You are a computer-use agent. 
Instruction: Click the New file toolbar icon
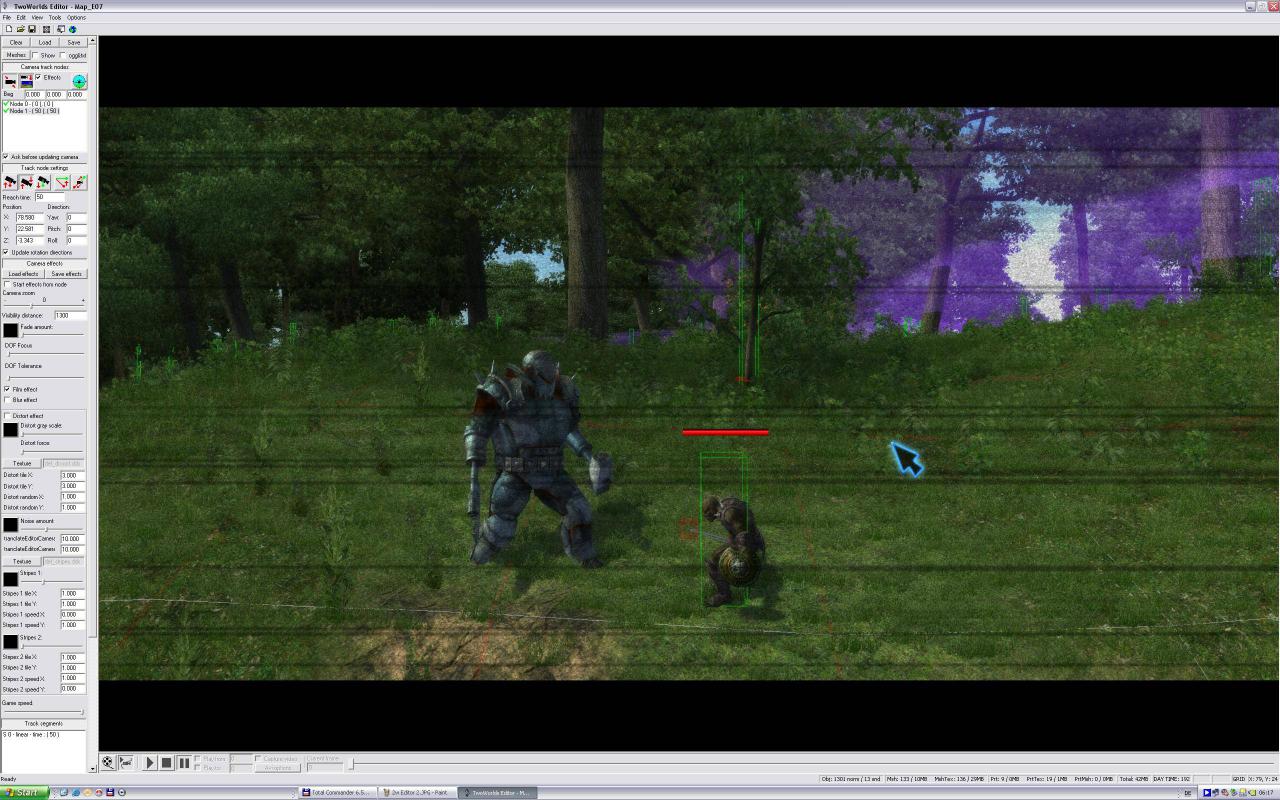coord(8,29)
